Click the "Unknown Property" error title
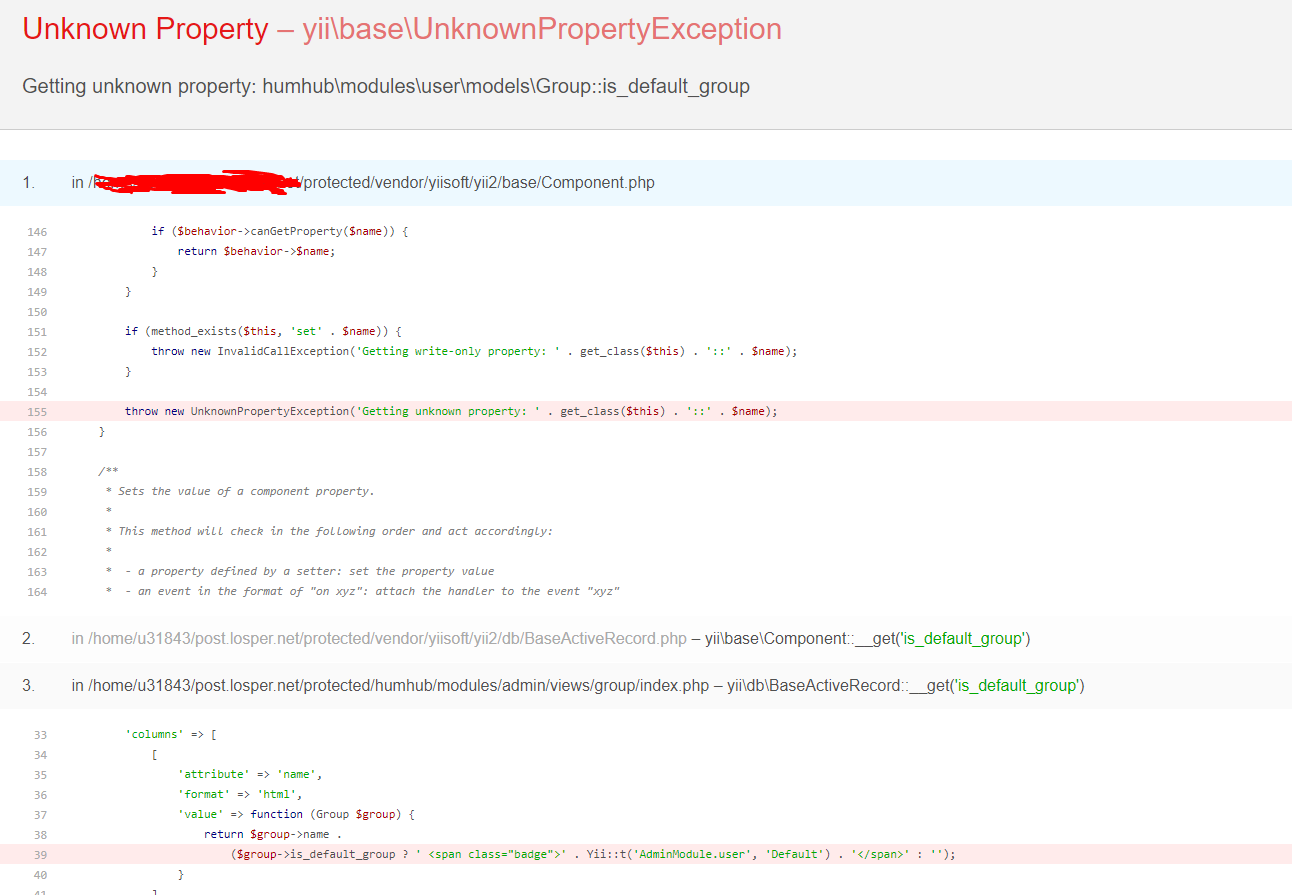Image resolution: width=1292 pixels, height=895 pixels. coord(145,29)
